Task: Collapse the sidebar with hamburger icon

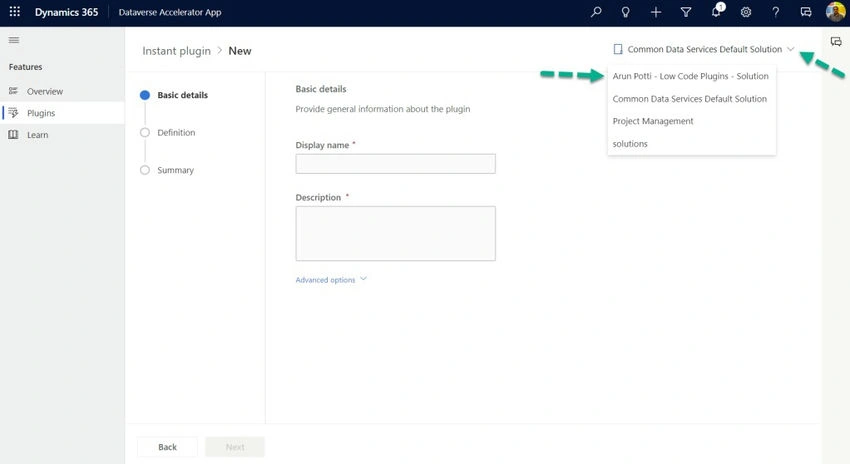Action: (x=14, y=40)
